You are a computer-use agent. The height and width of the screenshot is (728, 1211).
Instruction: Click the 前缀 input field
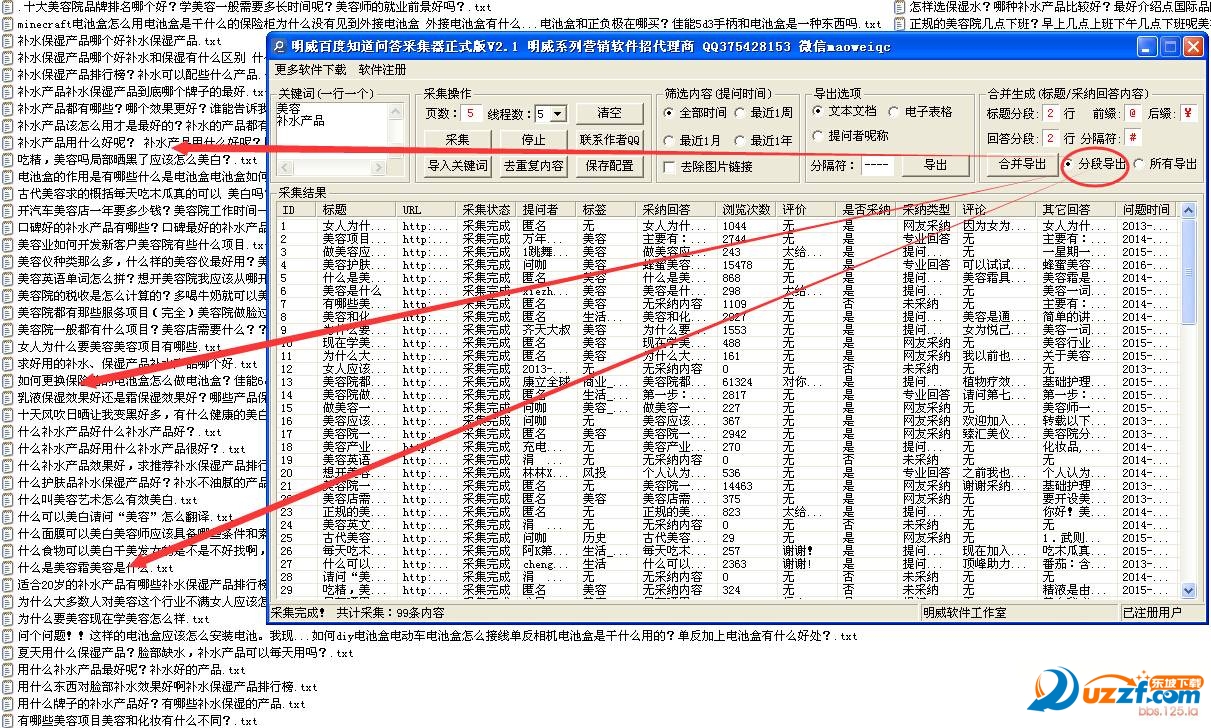pos(1131,113)
